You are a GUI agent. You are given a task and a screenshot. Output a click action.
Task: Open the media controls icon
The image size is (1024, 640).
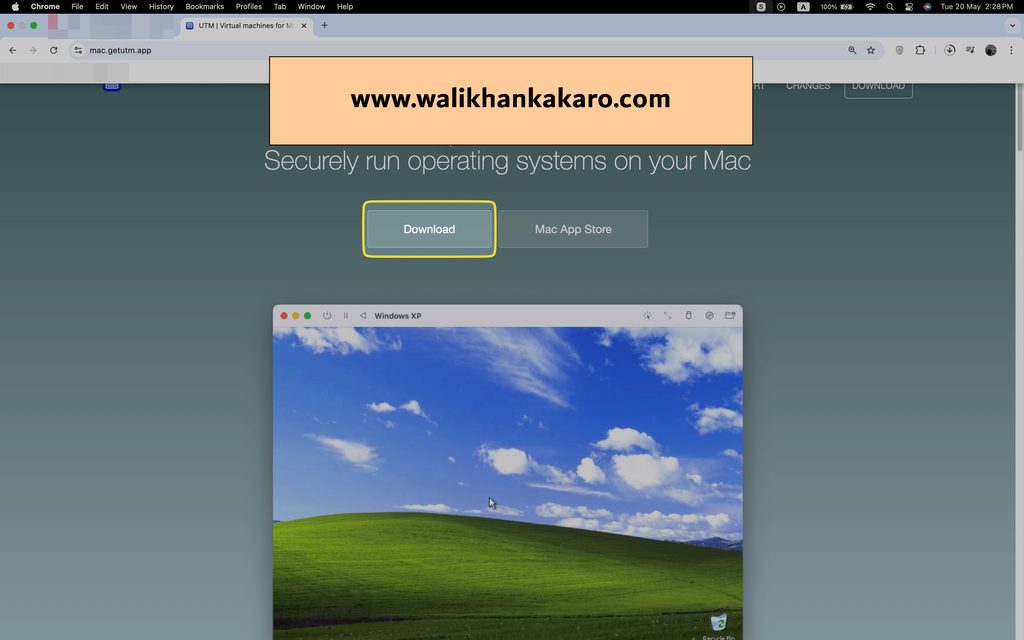[x=970, y=50]
